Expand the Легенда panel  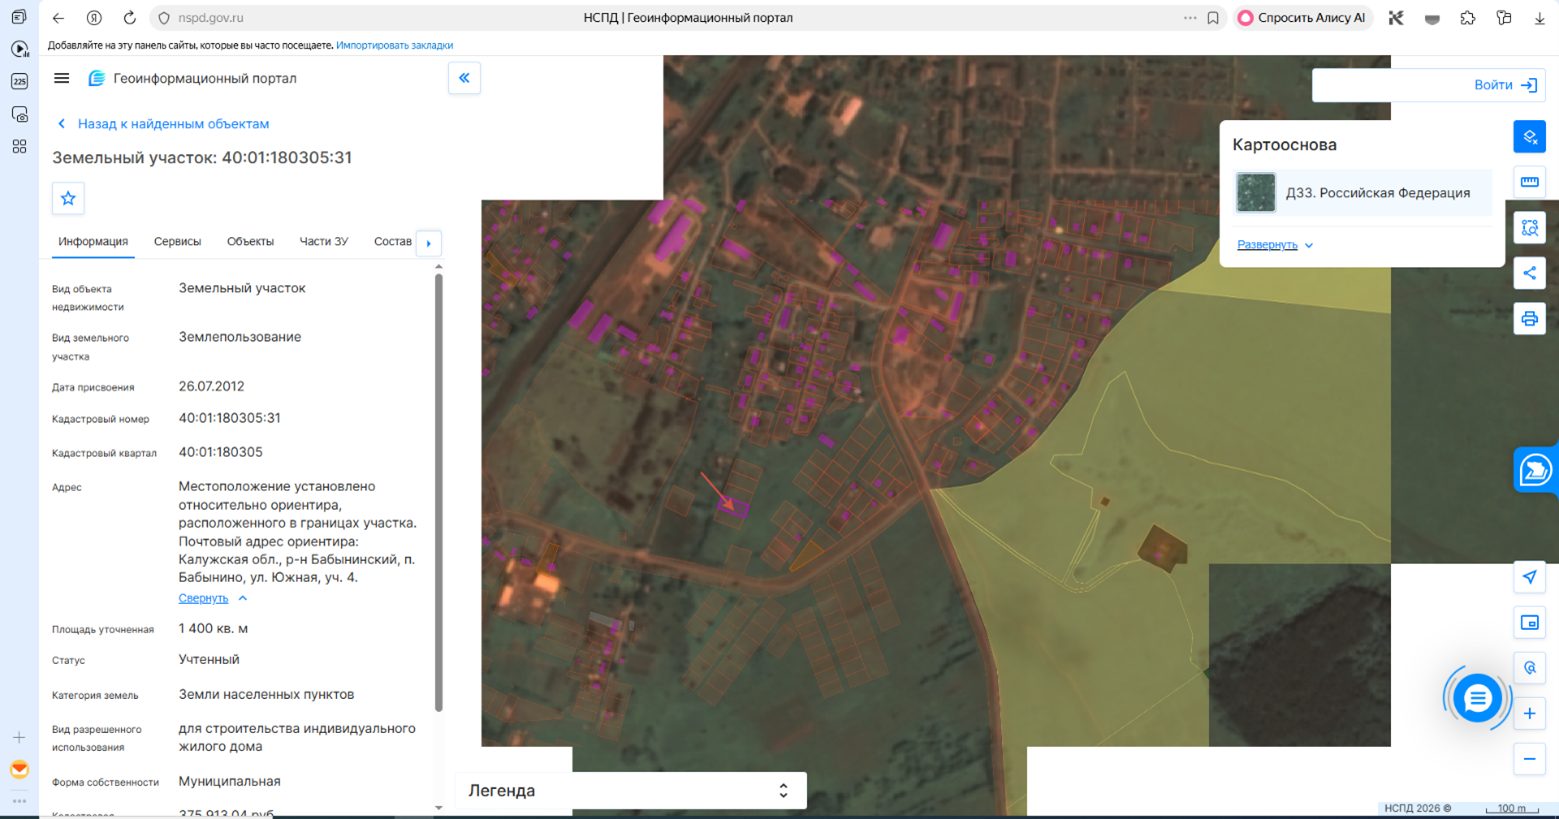pos(631,790)
